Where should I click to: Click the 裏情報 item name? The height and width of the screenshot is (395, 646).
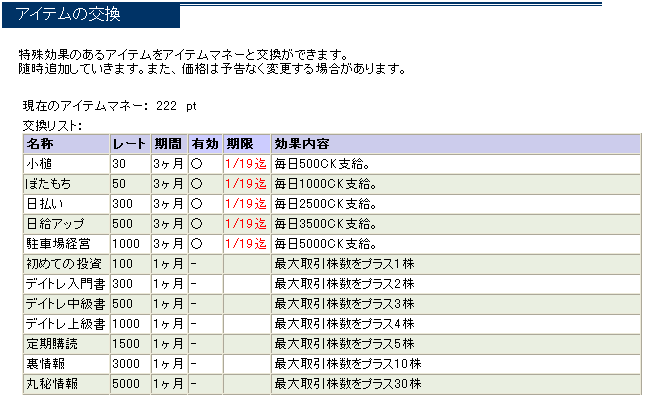46,364
